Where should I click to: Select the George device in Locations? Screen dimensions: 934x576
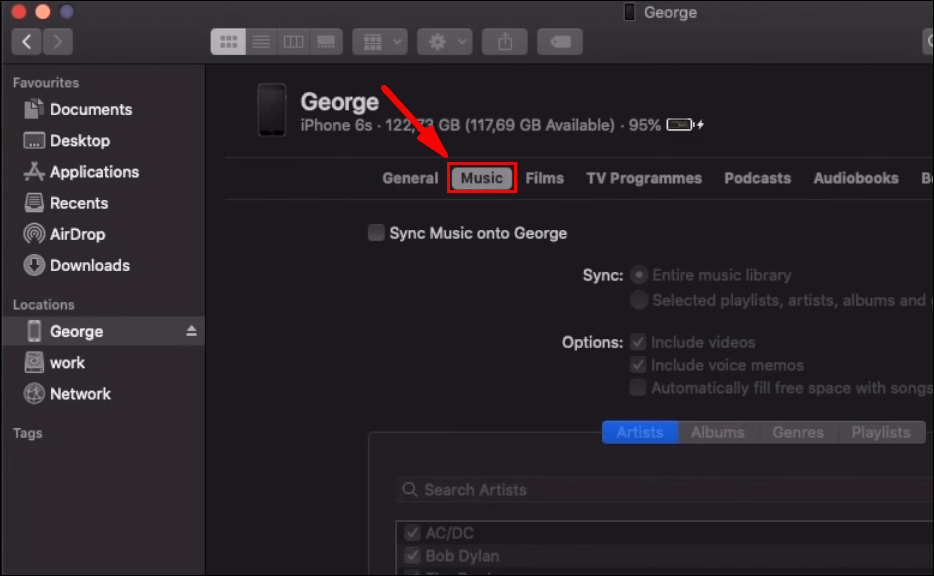[104, 331]
